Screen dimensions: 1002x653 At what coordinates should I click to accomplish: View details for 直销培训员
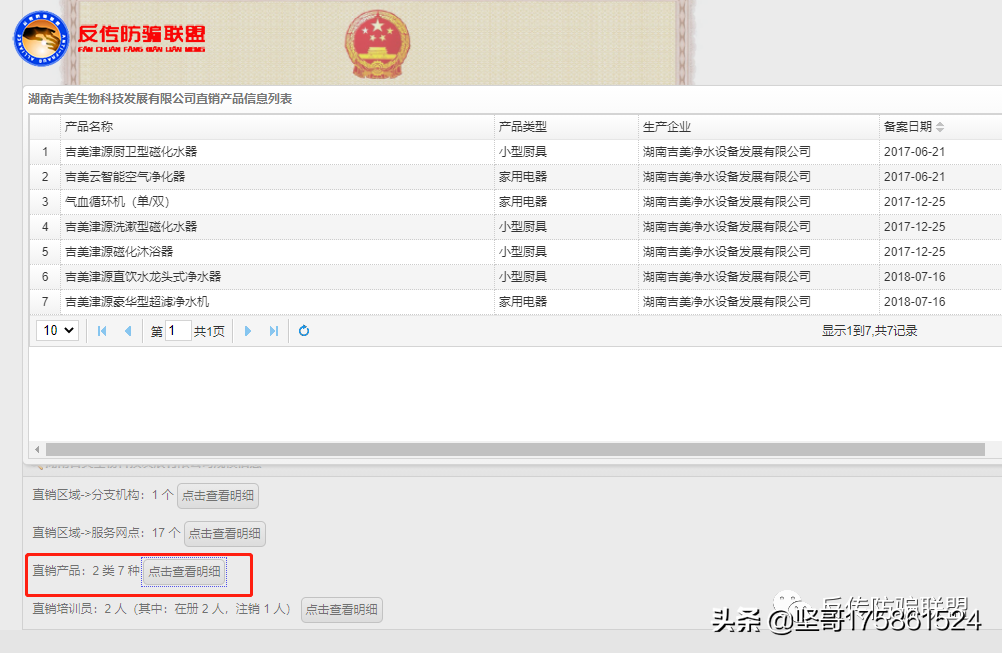(342, 610)
